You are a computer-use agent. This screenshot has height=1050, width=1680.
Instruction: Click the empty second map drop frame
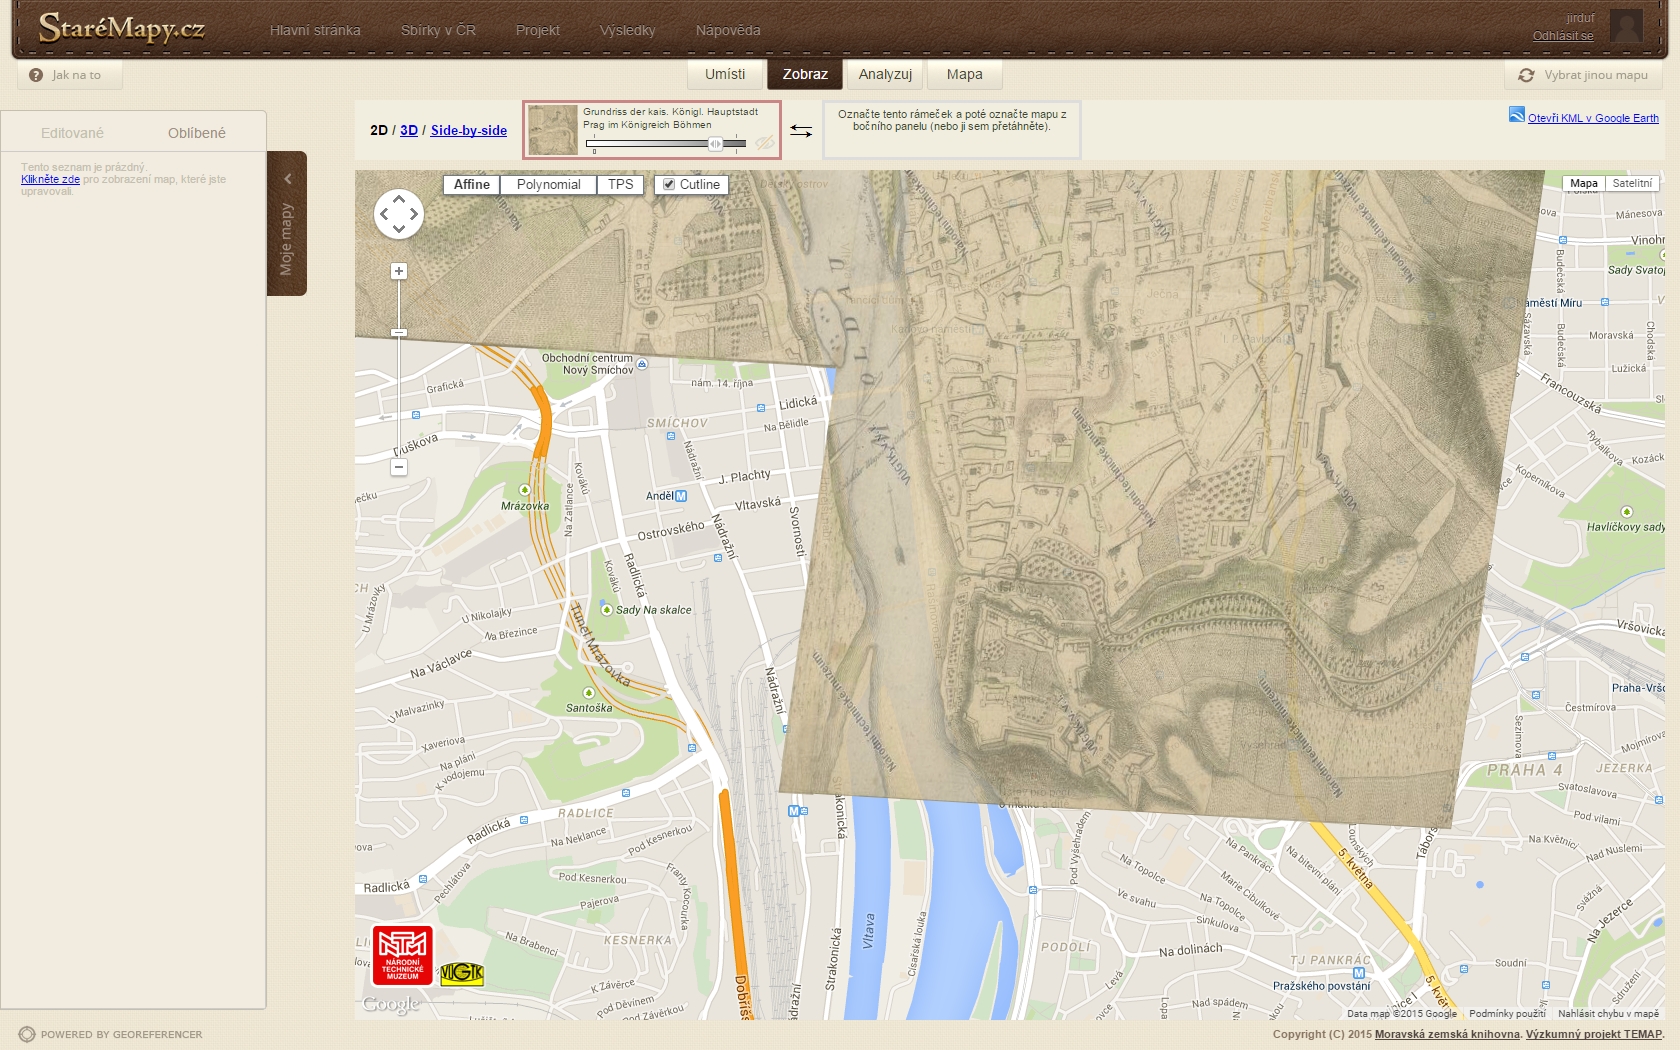coord(952,130)
